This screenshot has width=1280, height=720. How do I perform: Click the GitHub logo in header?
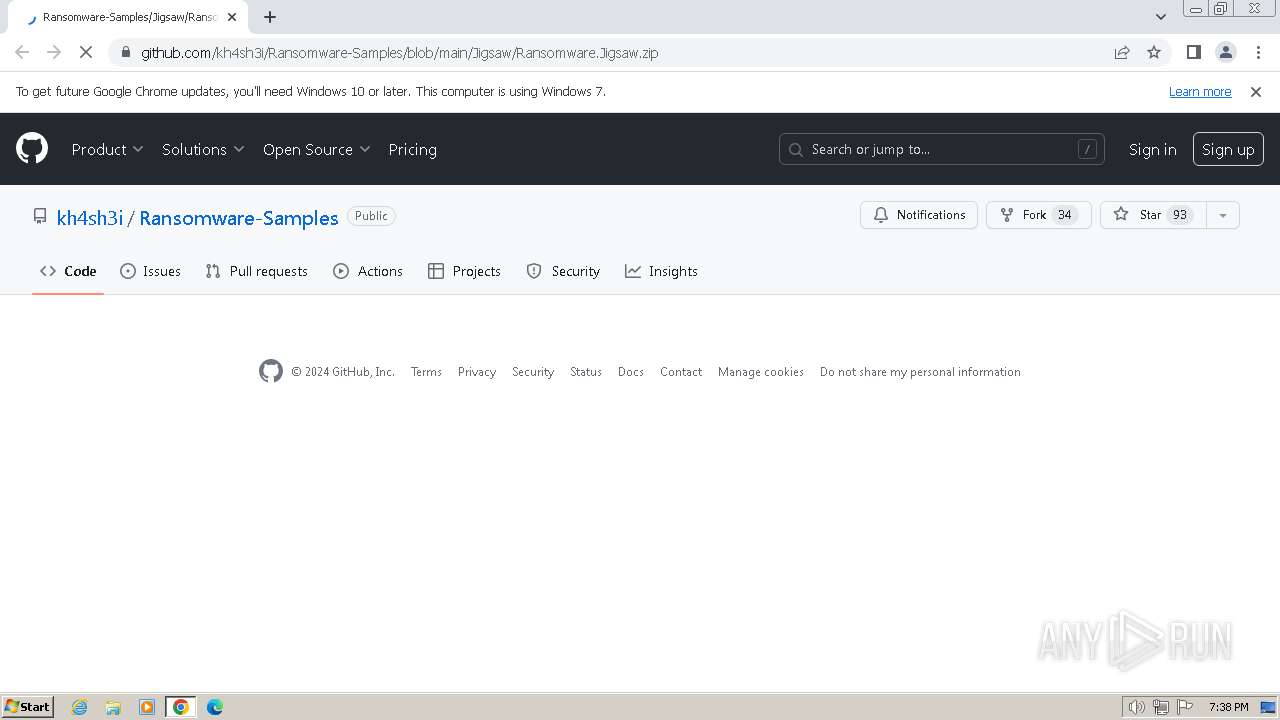(32, 149)
